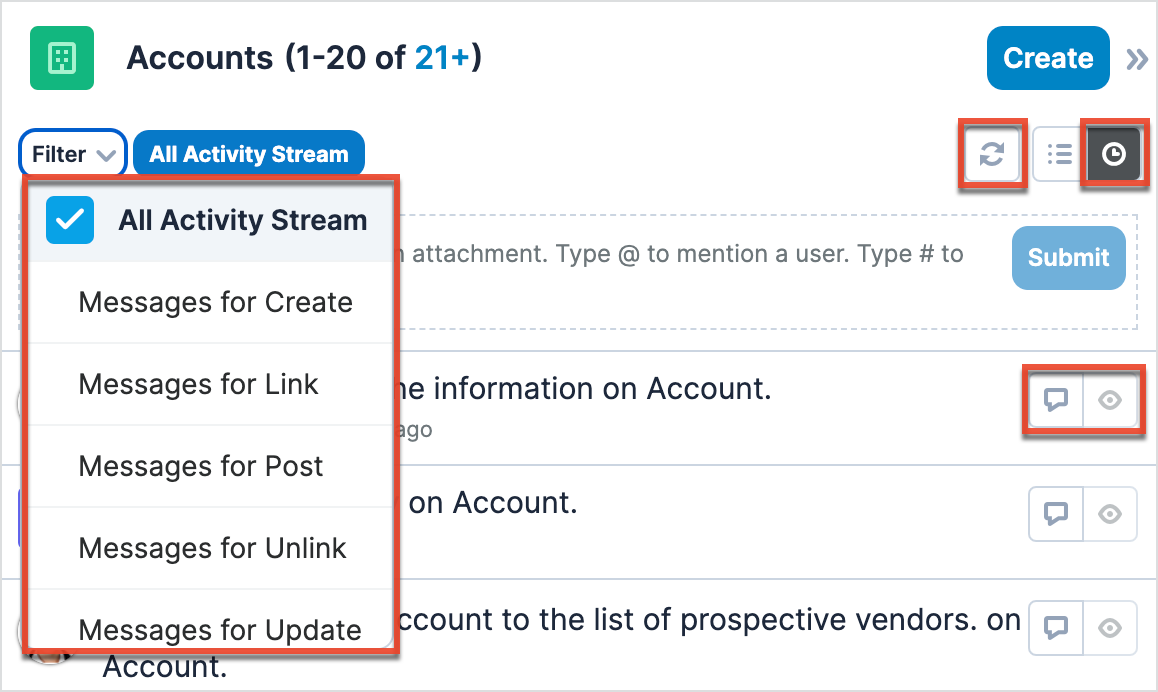Preview the third activity record

[x=1110, y=627]
